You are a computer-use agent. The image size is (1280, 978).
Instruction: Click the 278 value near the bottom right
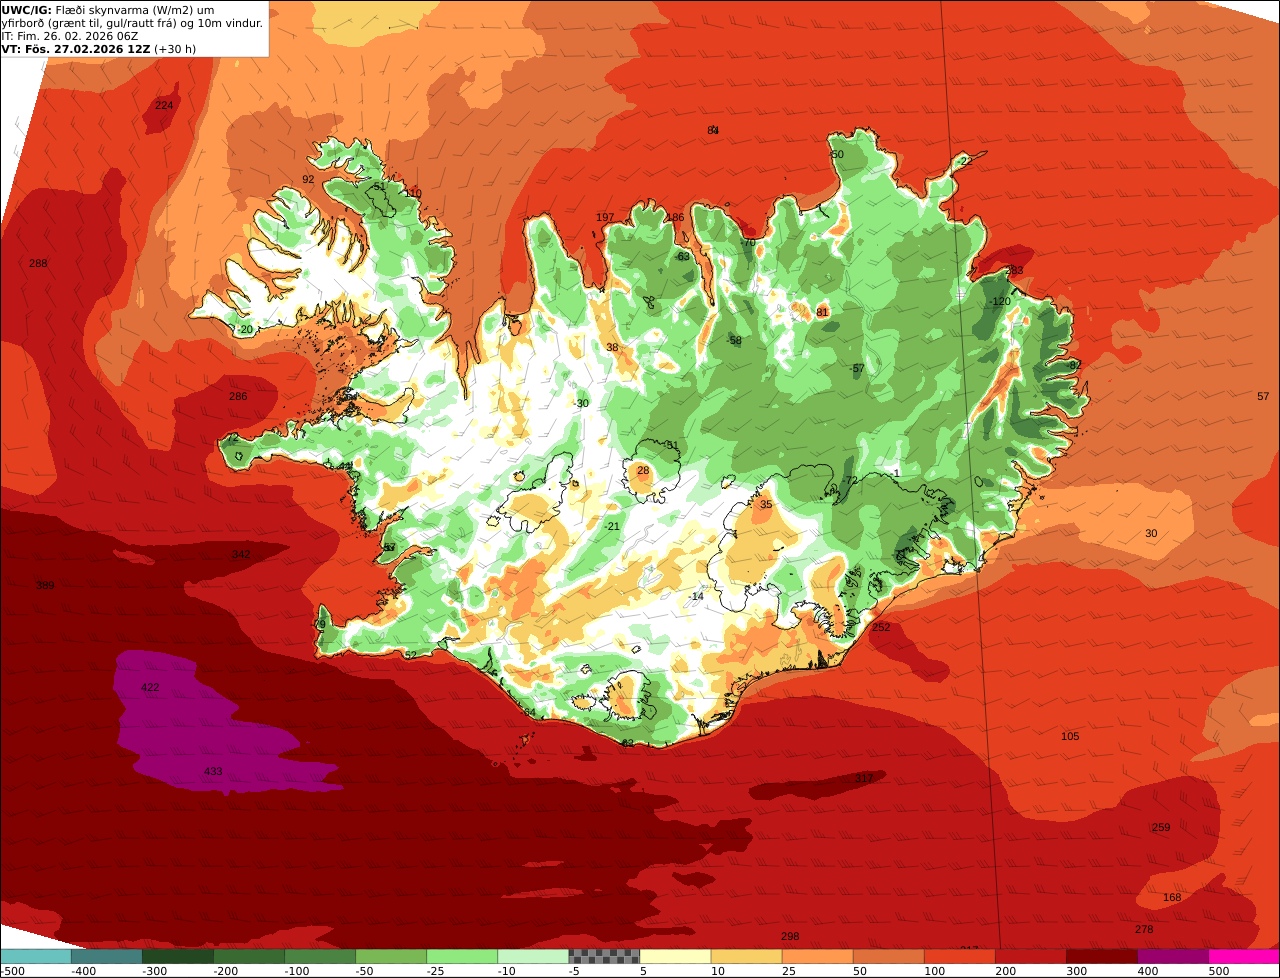coord(1144,930)
